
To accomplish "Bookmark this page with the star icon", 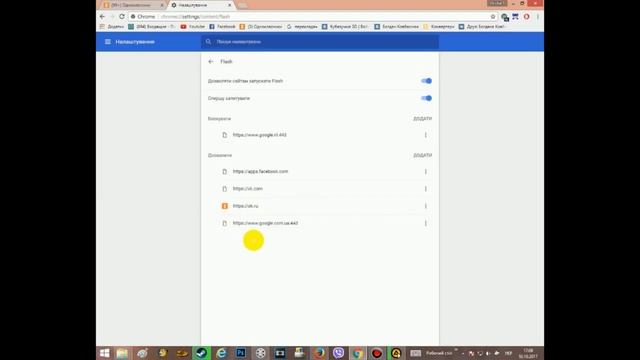I will [x=493, y=17].
